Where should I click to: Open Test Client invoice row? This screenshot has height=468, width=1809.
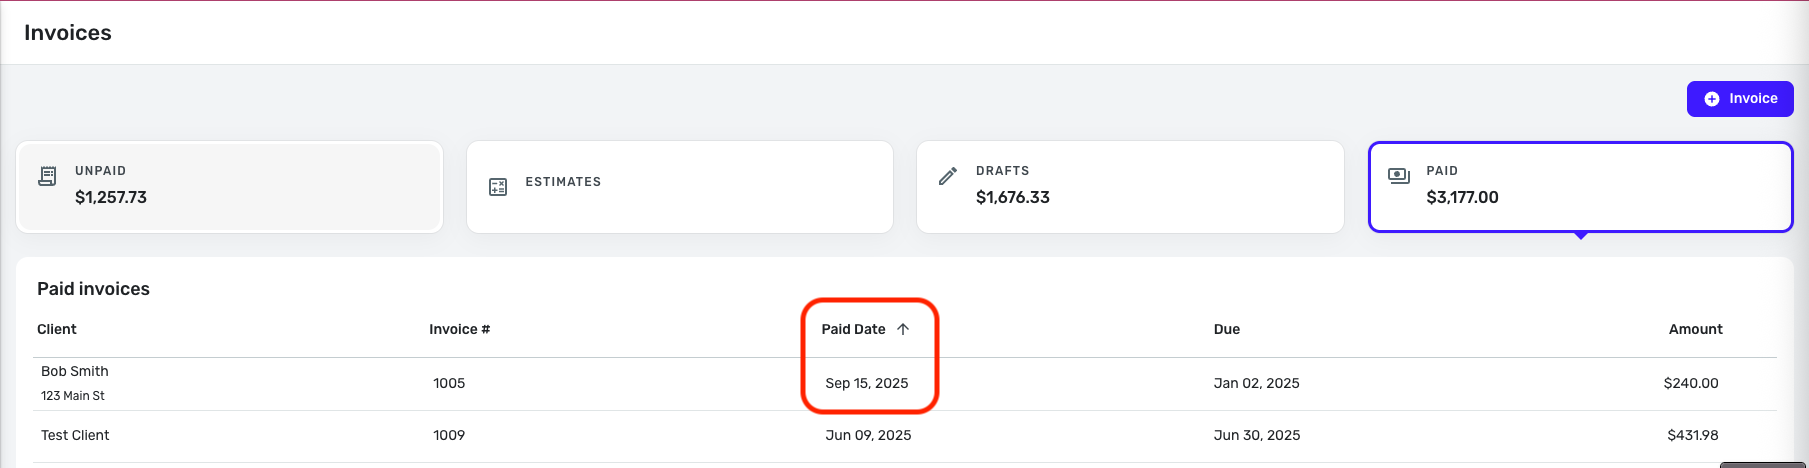click(75, 435)
